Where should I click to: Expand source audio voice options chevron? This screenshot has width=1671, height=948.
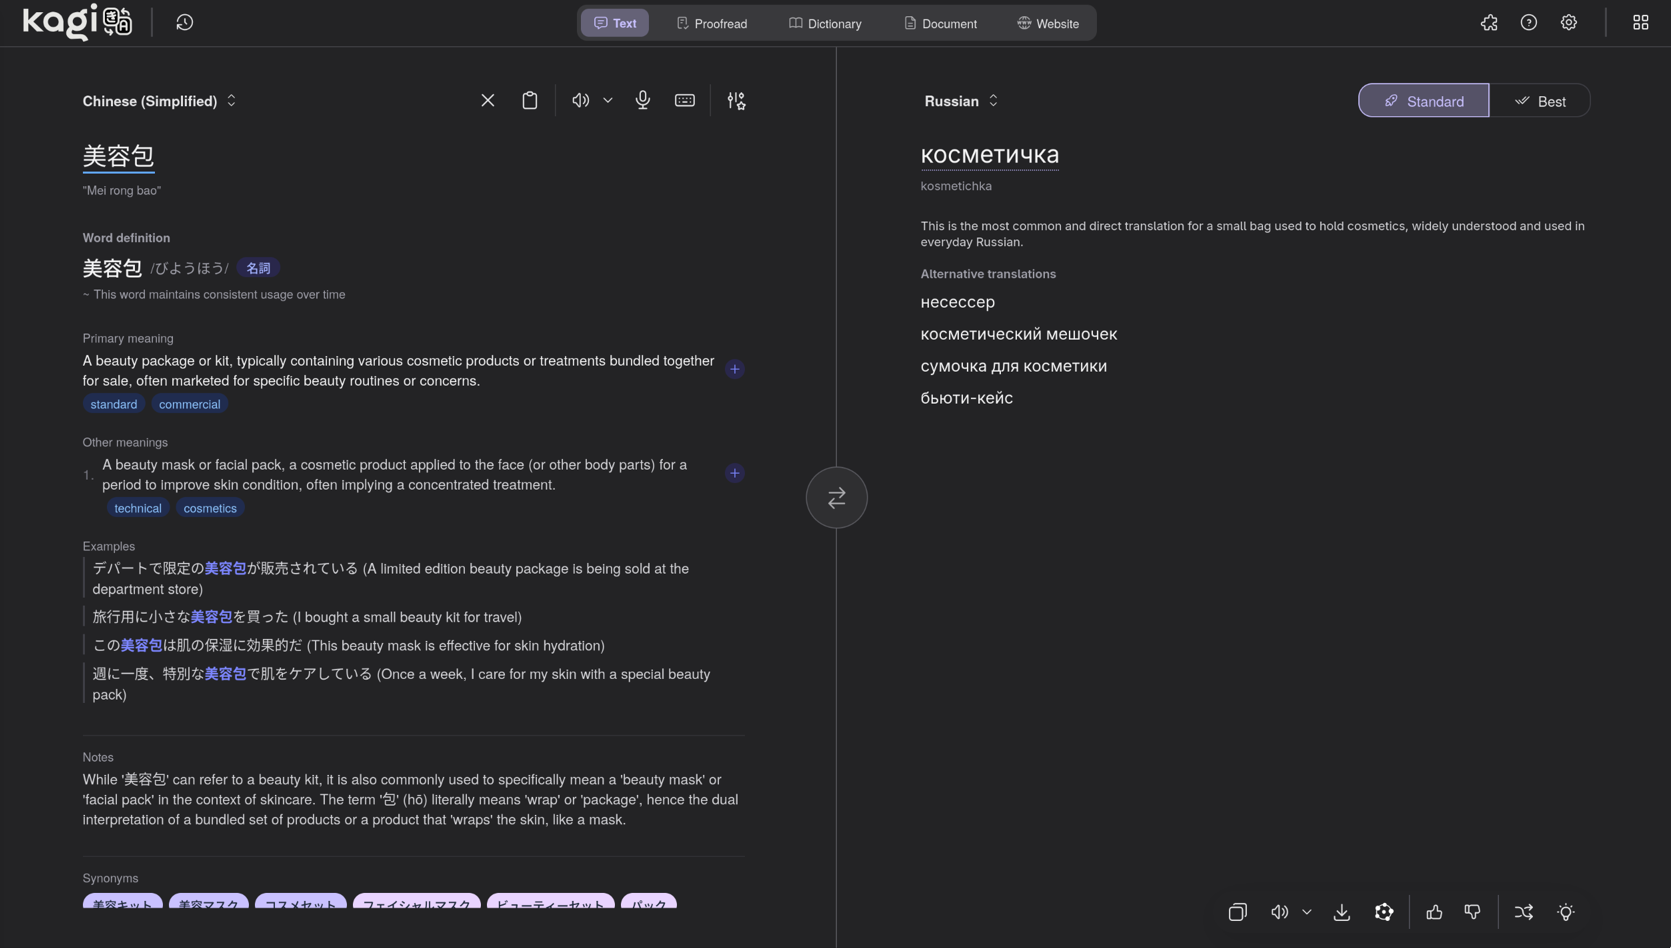pyautogui.click(x=607, y=101)
